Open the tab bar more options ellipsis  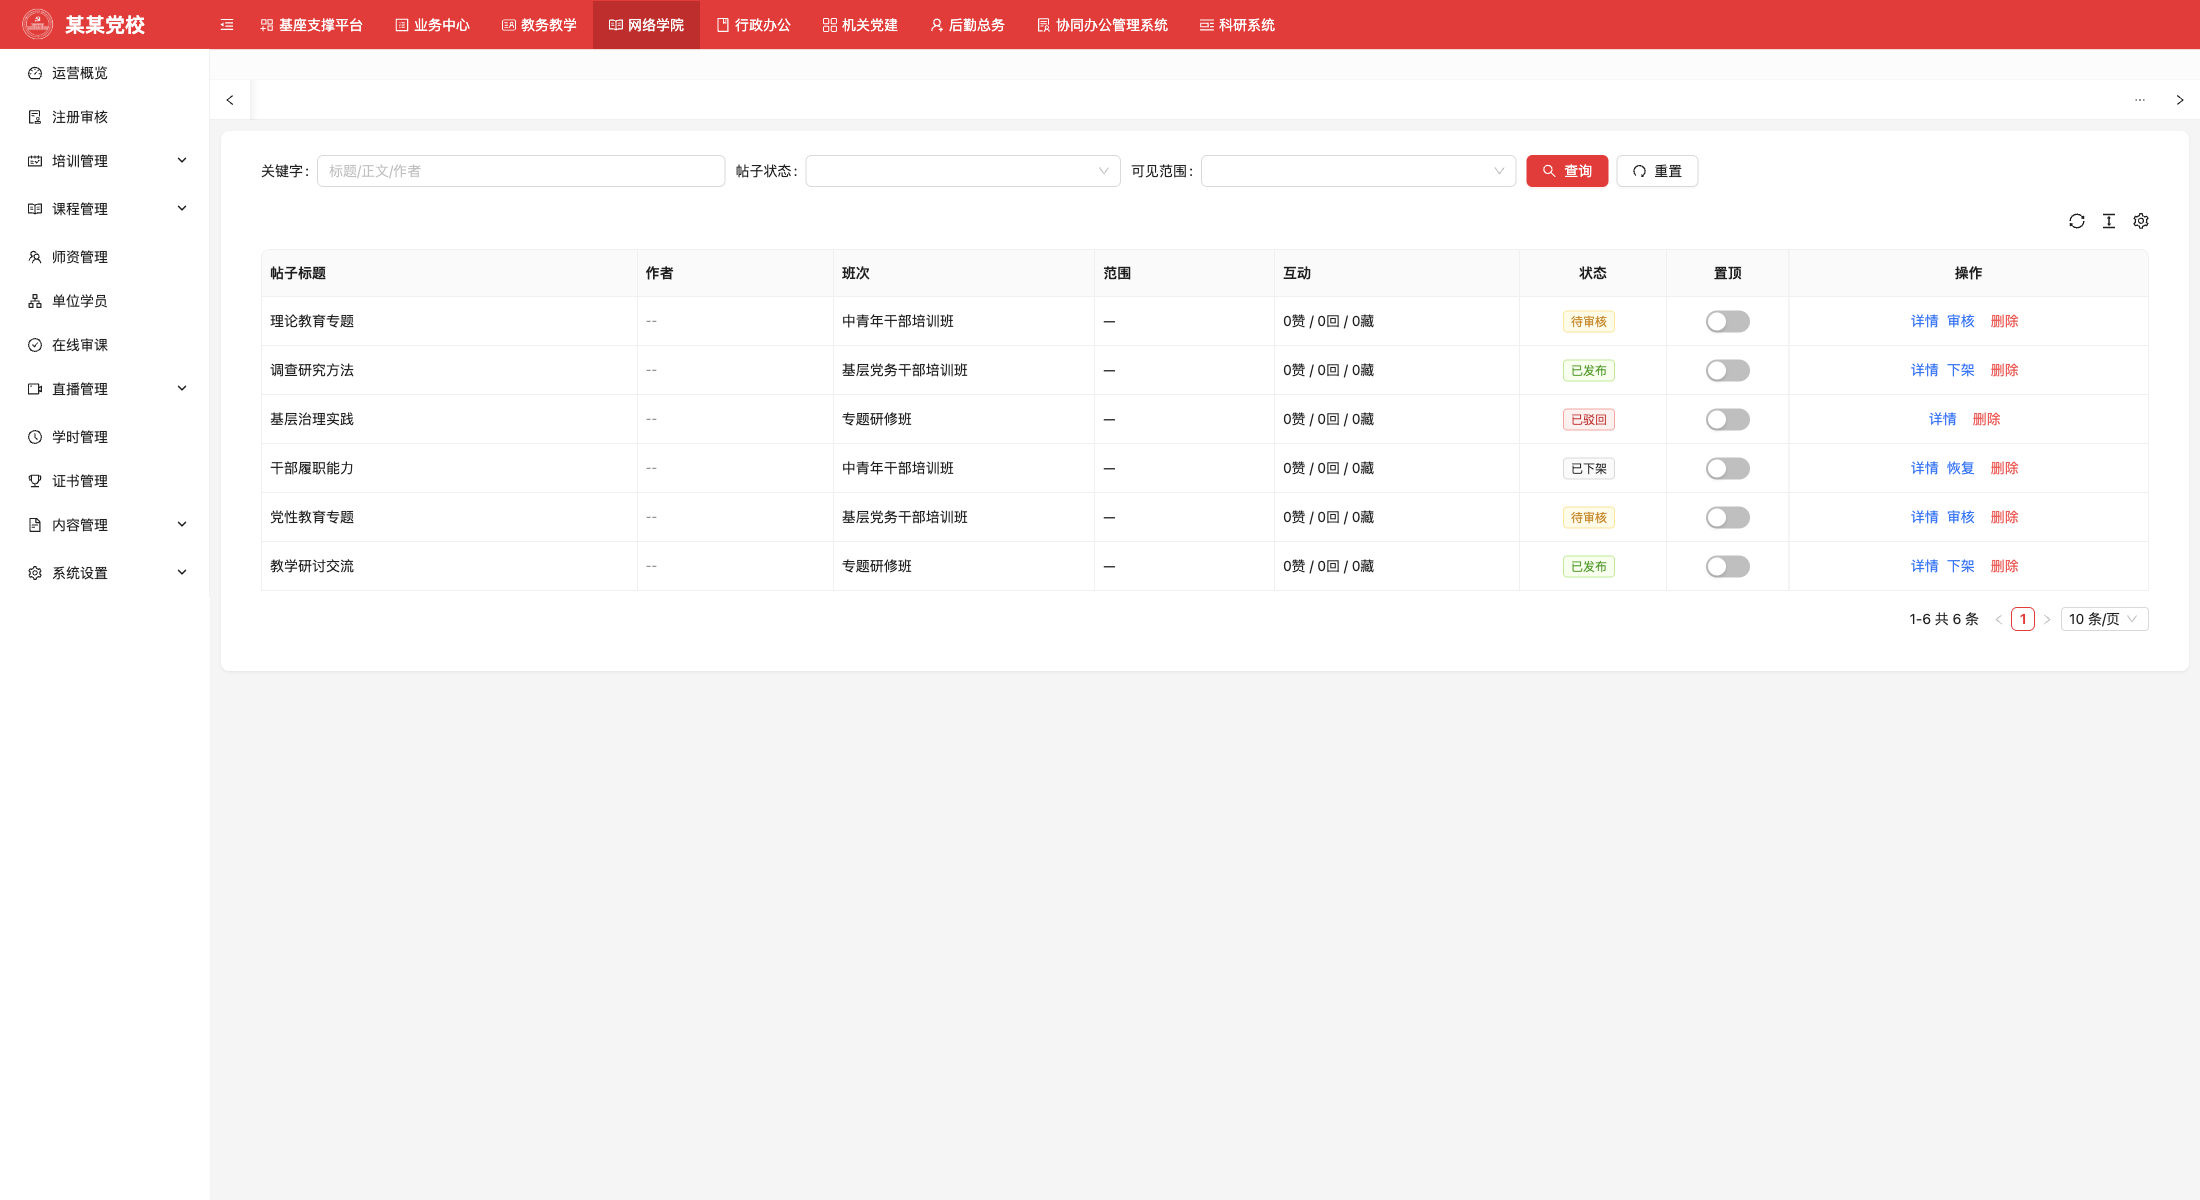click(2139, 100)
